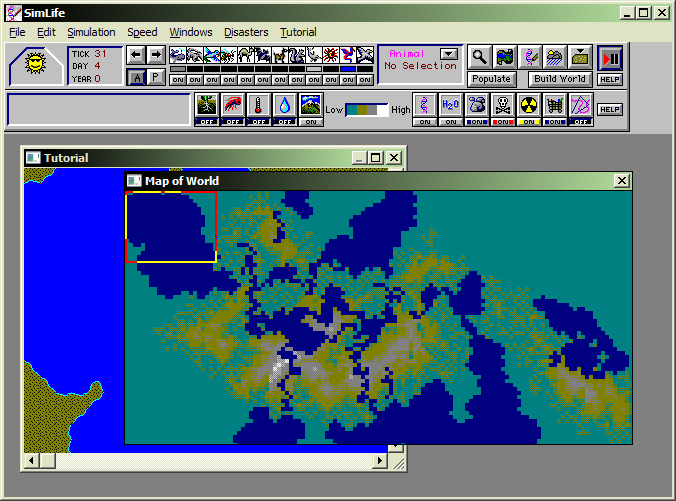Open the world map icon
Screen dimensions: 676x501
tap(505, 57)
